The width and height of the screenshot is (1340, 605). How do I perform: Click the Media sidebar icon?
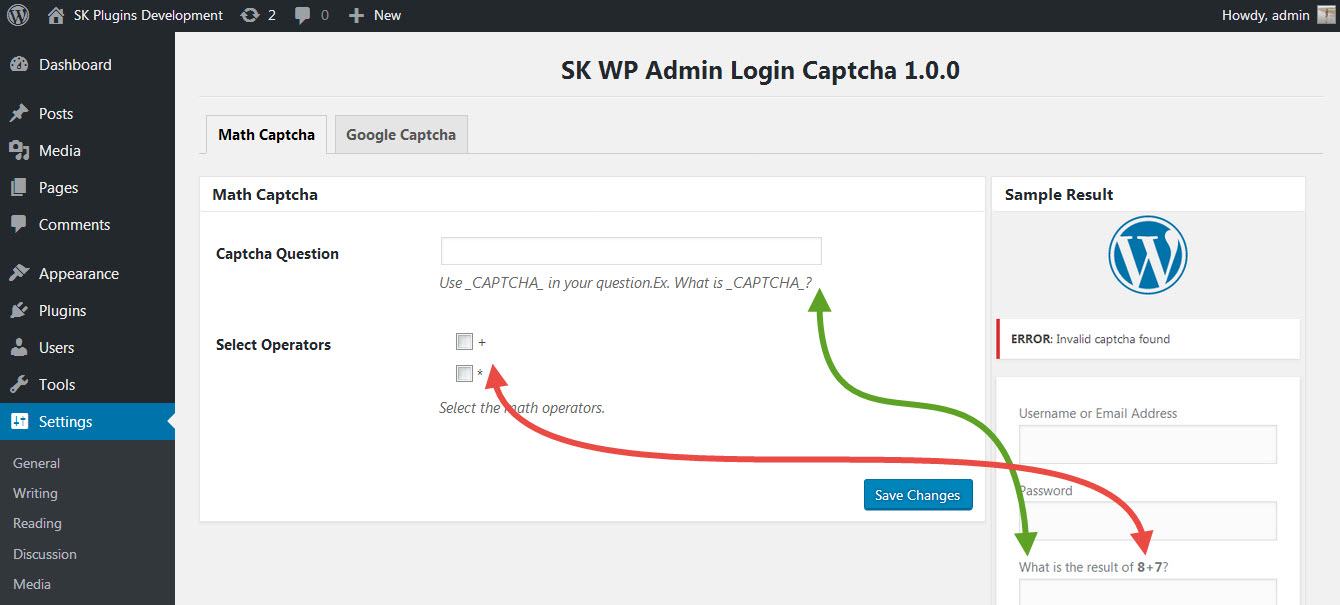click(x=19, y=151)
